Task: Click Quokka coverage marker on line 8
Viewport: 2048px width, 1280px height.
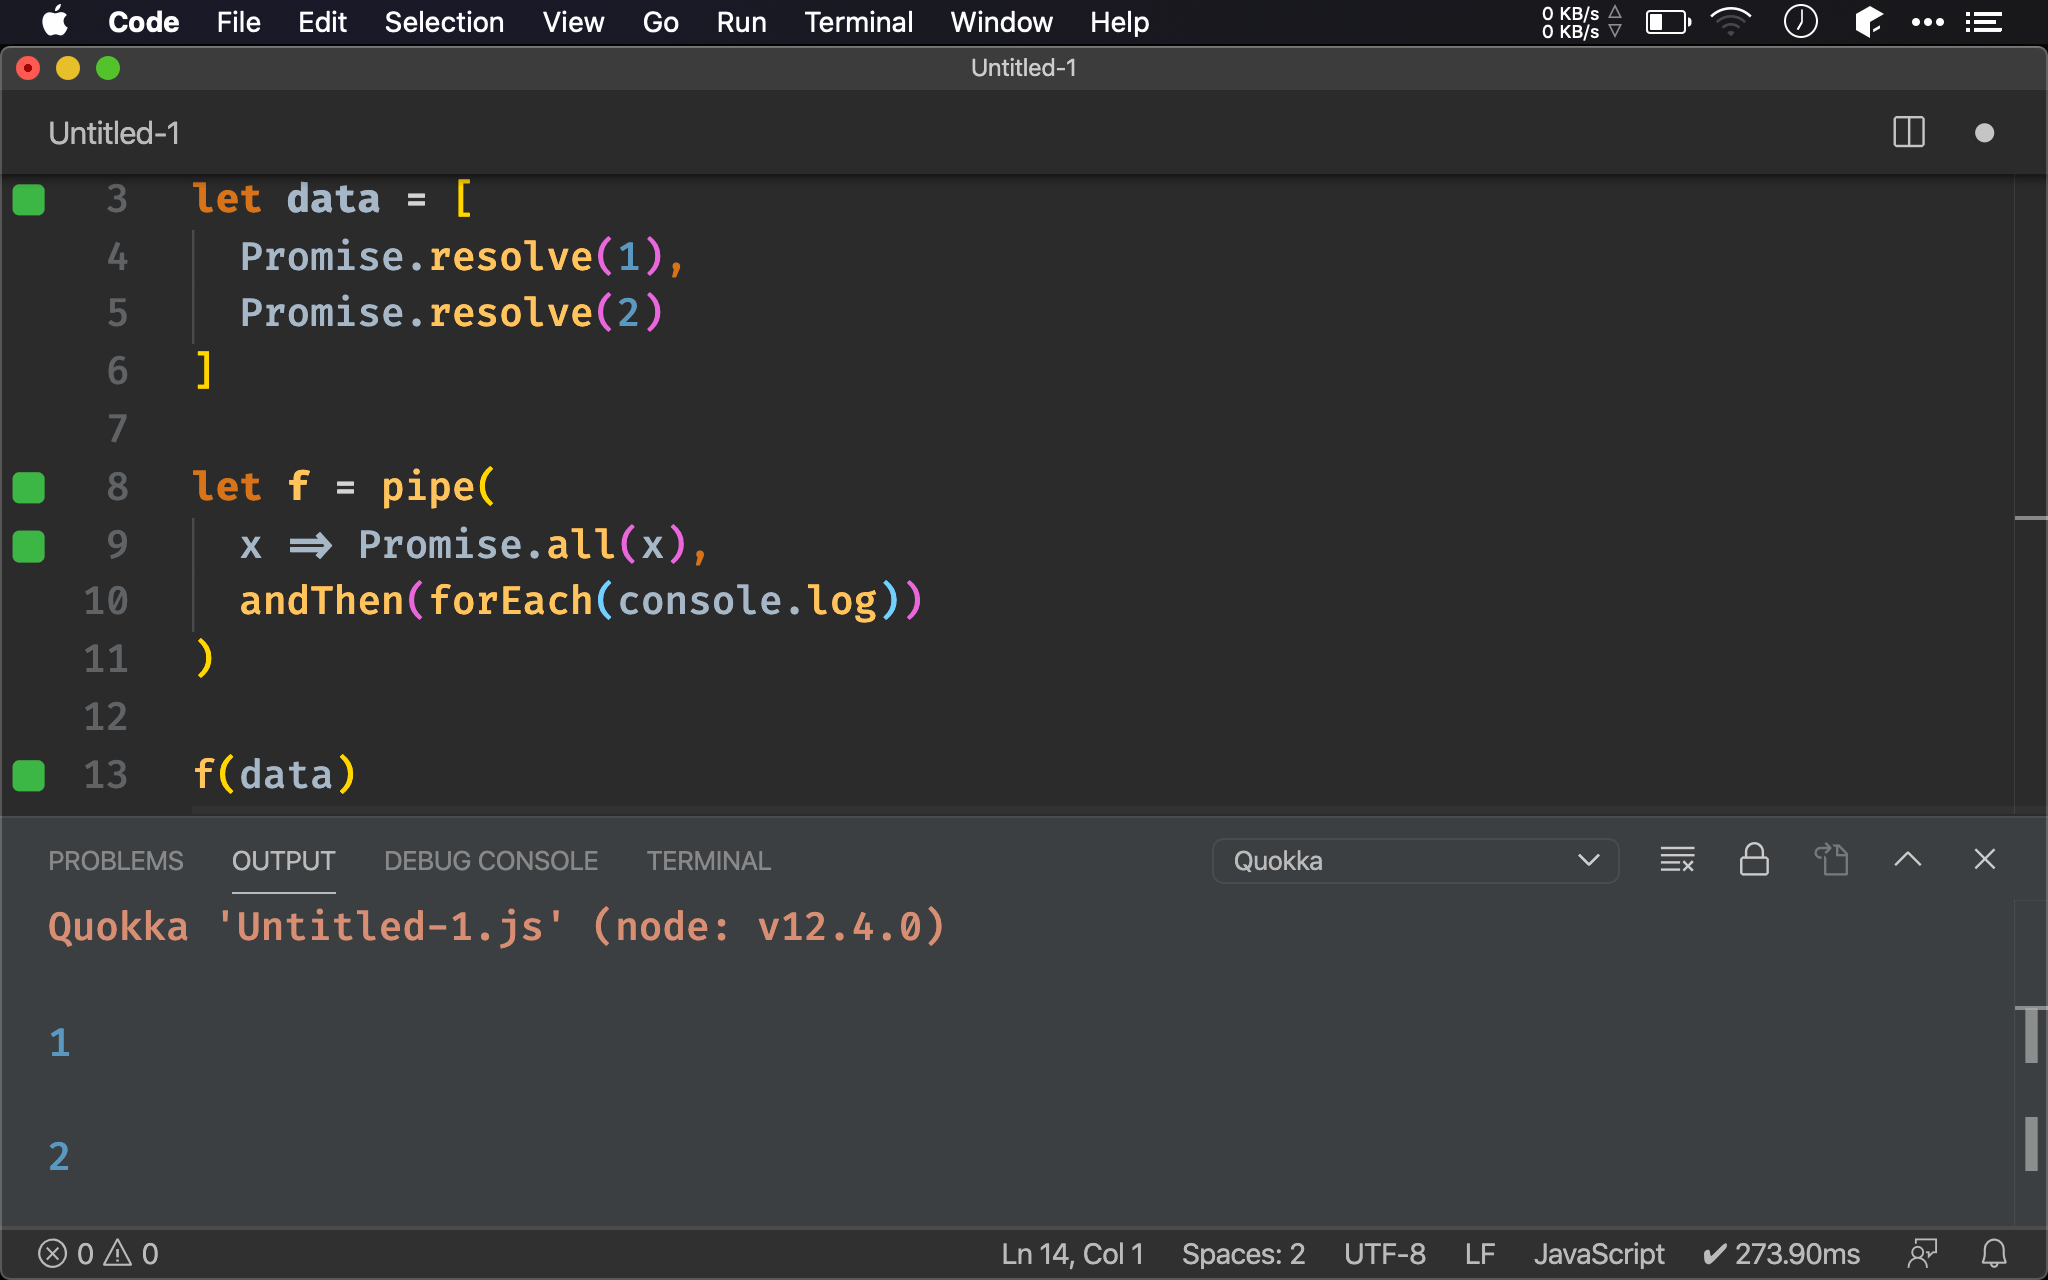Action: [x=29, y=488]
